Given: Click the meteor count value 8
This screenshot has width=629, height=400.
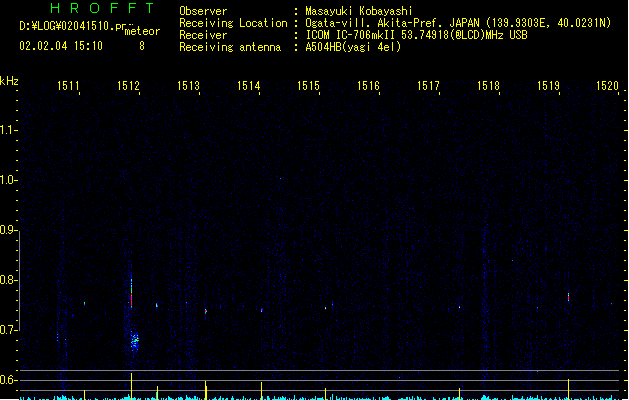Looking at the screenshot, I should 142,46.
